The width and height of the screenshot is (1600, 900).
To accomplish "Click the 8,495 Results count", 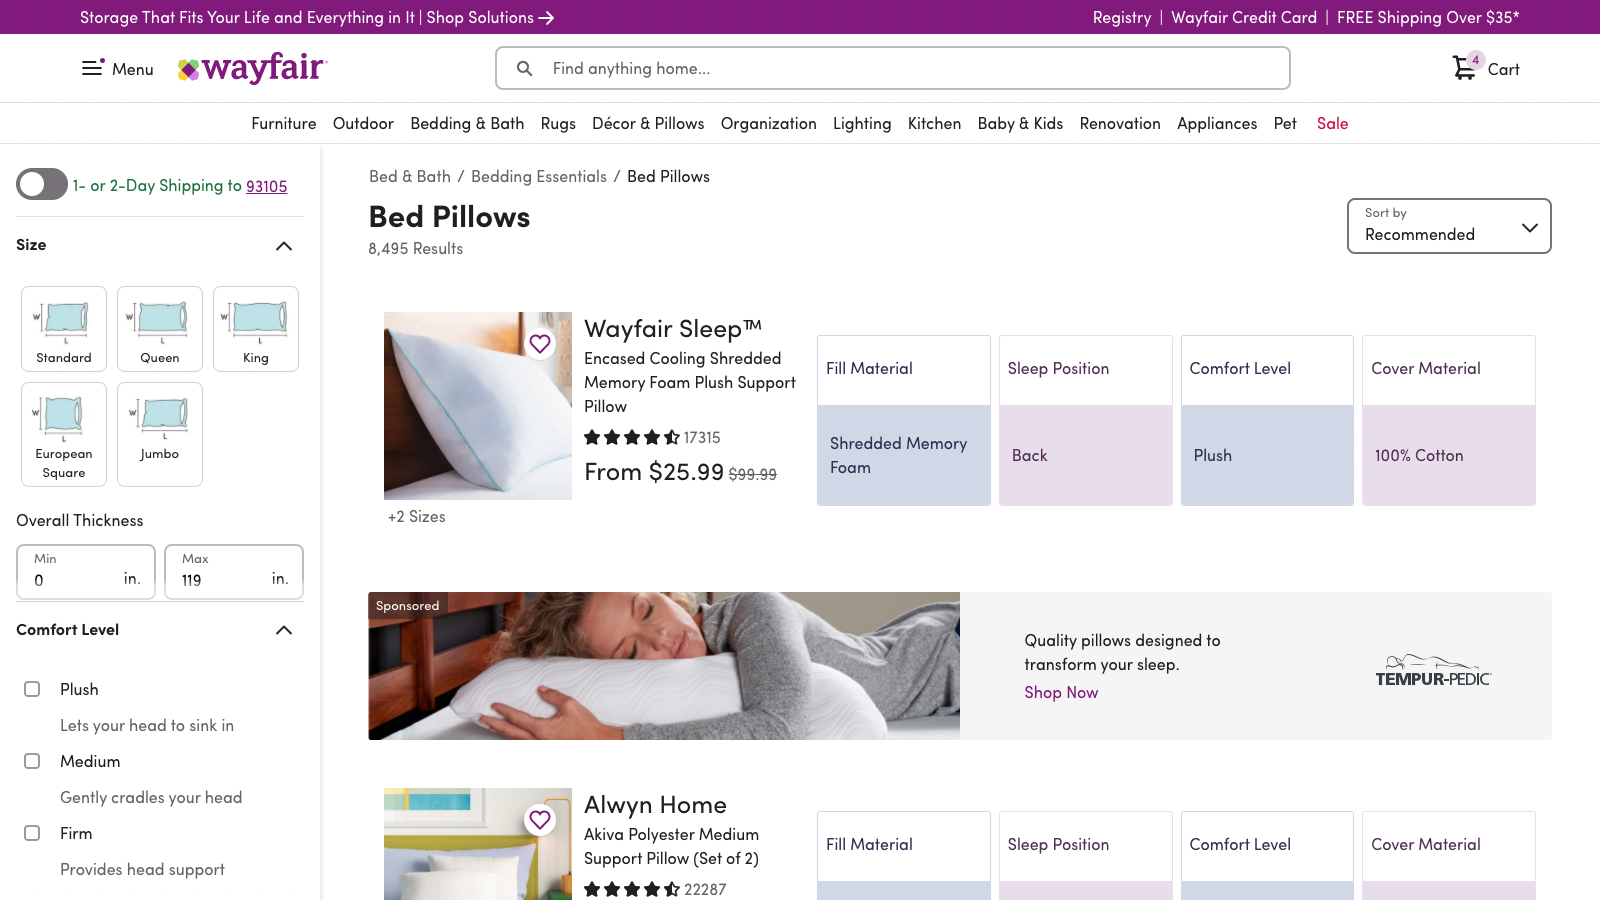I will coord(416,248).
